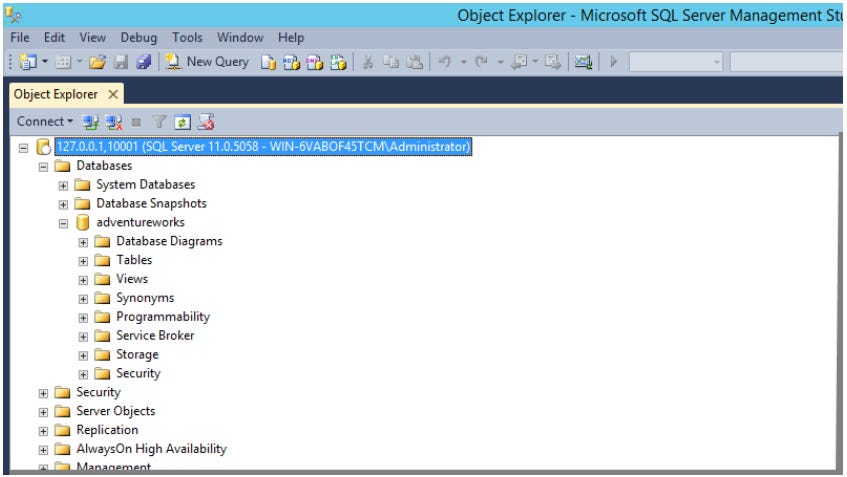Viewport: 847px width, 477px height.
Task: Open the New Project dropdown arrow
Action: point(45,62)
